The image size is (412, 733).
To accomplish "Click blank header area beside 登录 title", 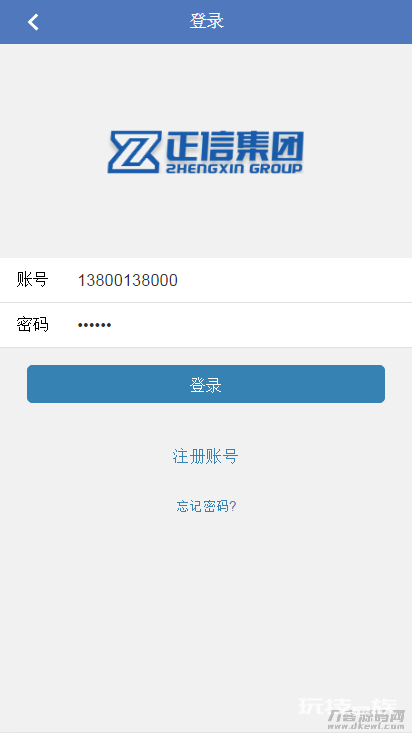I will point(318,22).
